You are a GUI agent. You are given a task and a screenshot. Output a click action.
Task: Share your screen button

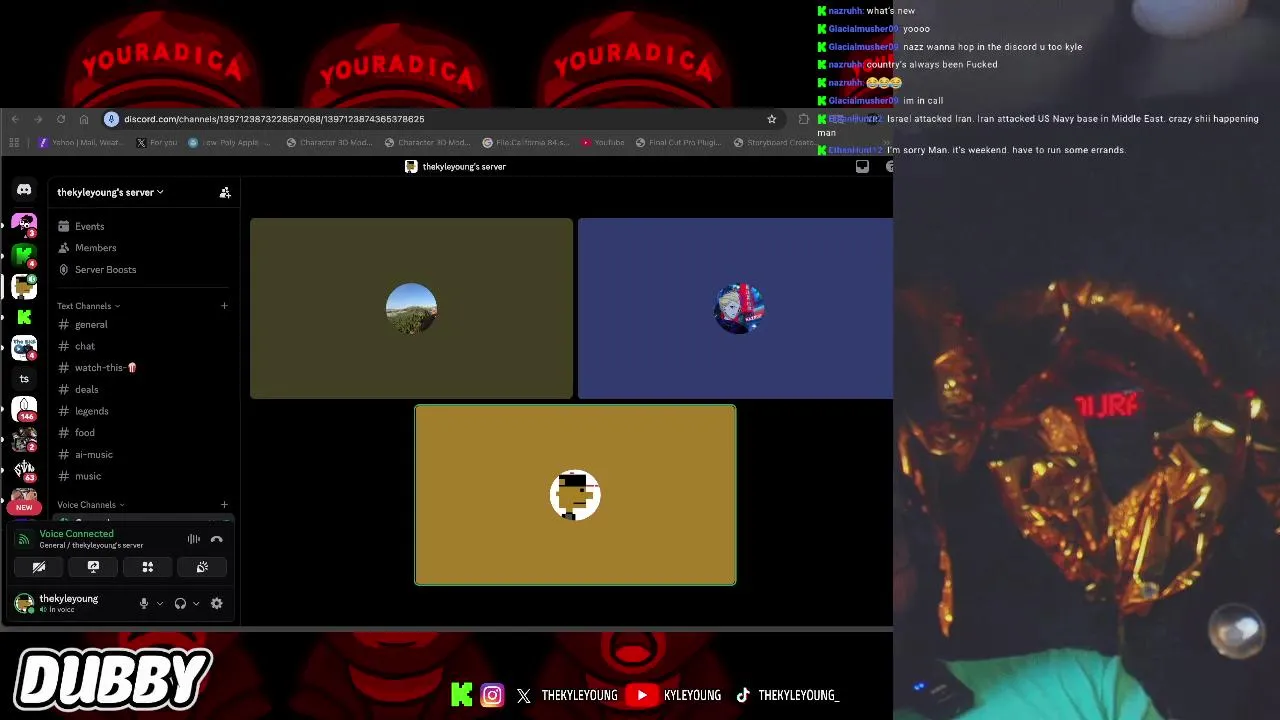(93, 567)
